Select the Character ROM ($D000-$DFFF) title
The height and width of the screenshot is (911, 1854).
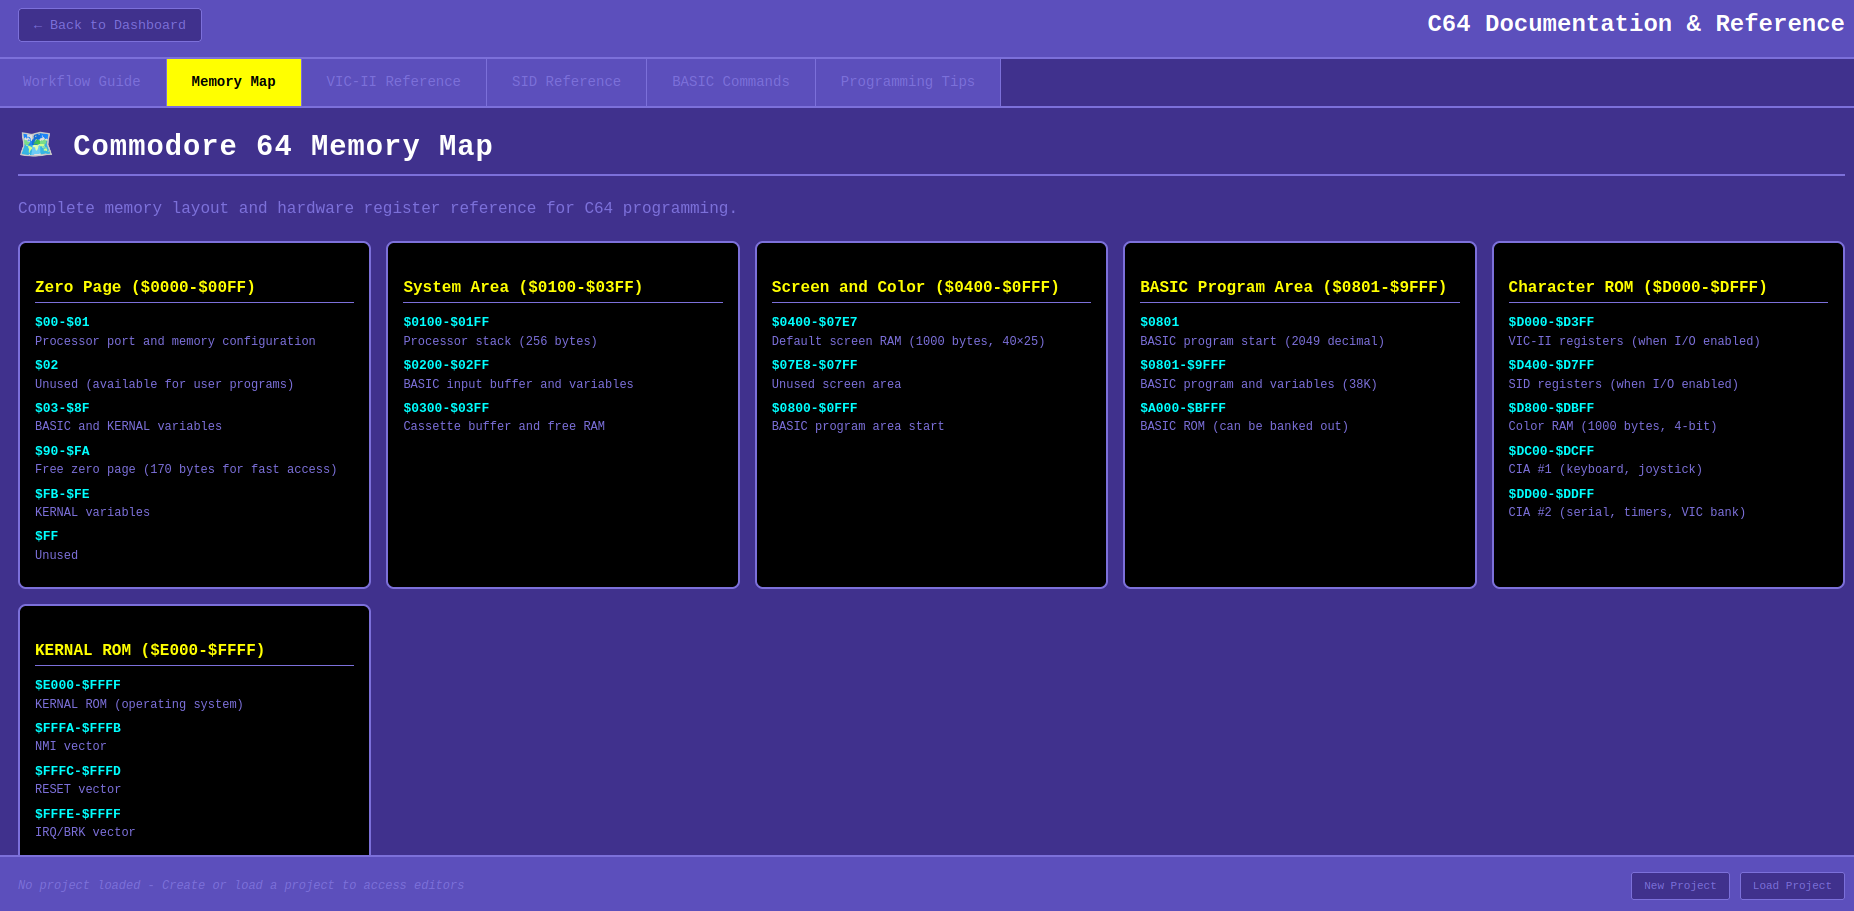click(x=1638, y=287)
